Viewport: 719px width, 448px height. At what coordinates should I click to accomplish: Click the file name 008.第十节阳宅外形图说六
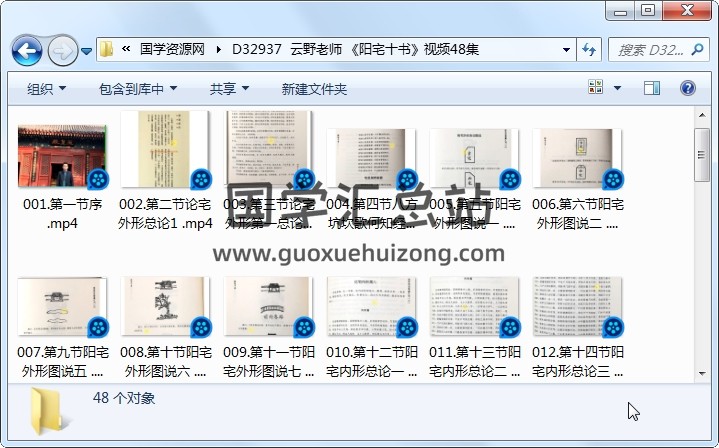point(165,362)
